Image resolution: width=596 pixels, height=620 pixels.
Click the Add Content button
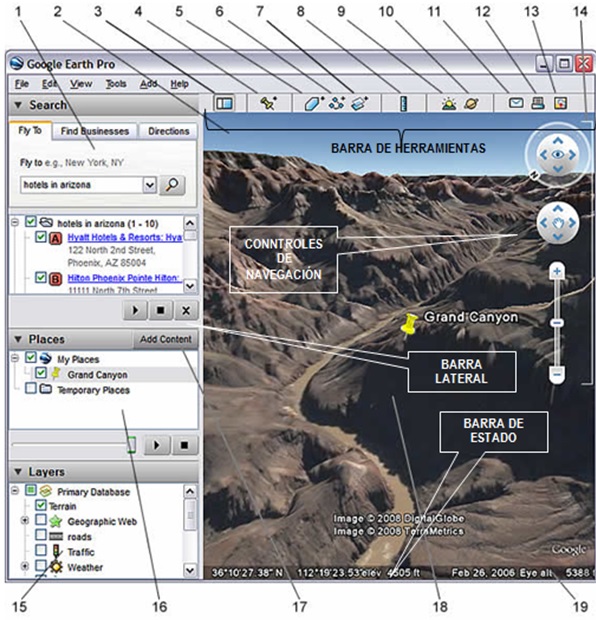(165, 339)
